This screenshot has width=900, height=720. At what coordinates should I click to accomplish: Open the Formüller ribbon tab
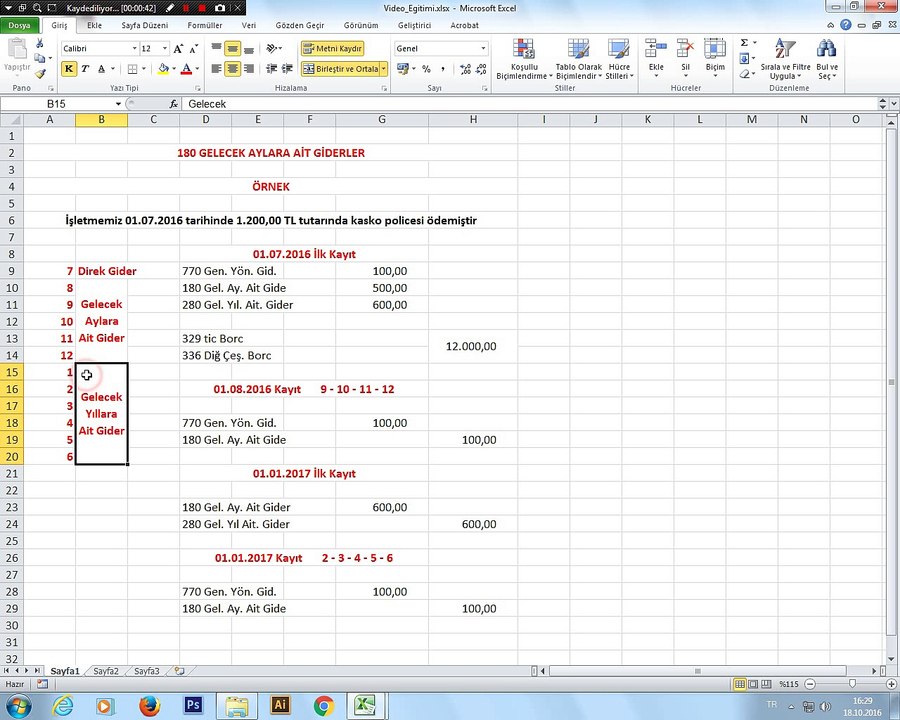(x=204, y=25)
